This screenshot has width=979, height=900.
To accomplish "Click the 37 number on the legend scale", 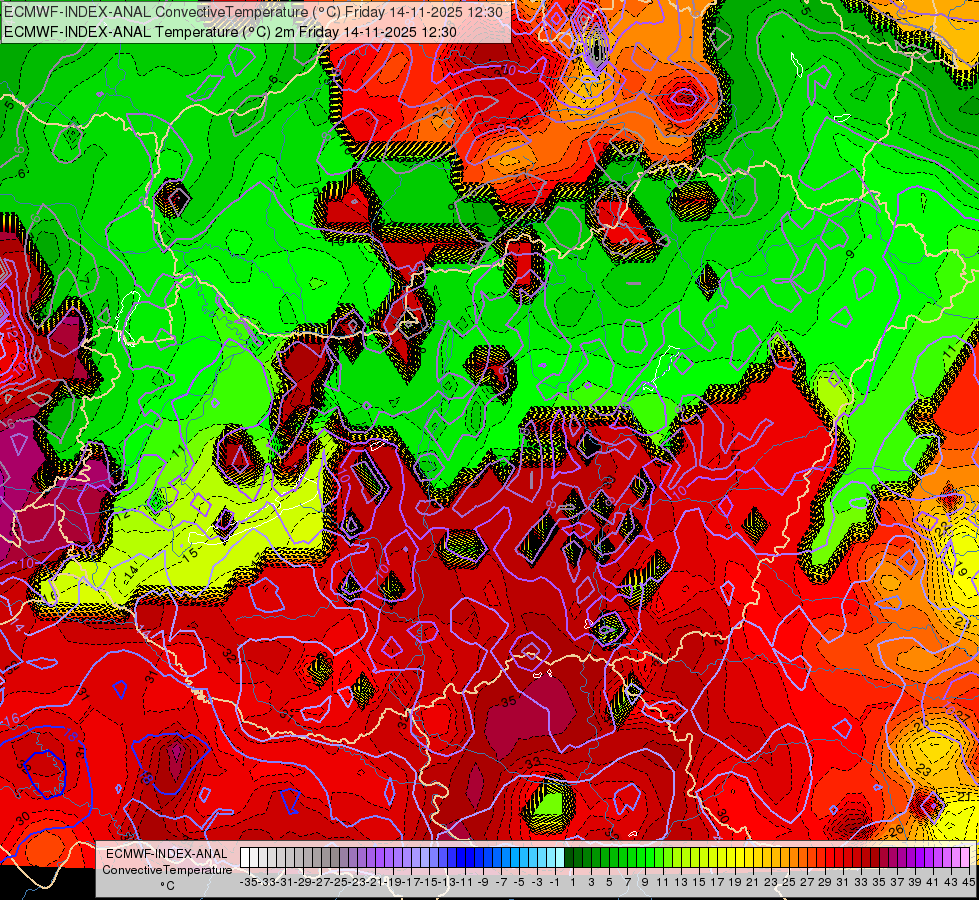I will click(x=897, y=882).
